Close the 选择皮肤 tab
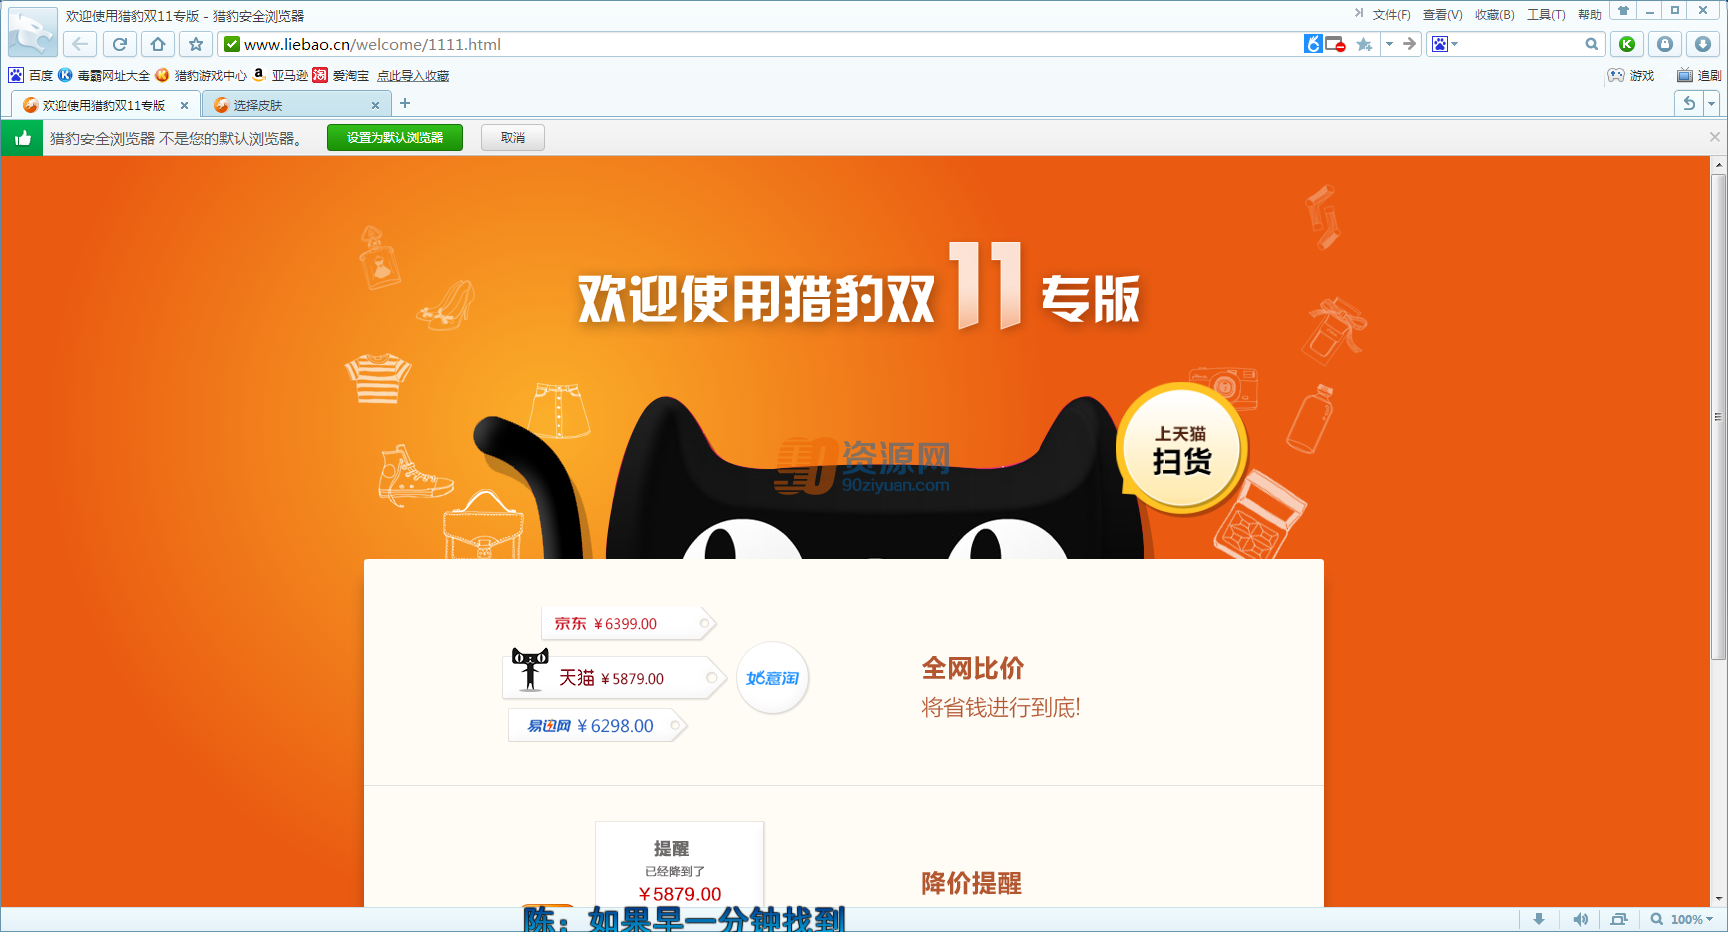 point(375,105)
